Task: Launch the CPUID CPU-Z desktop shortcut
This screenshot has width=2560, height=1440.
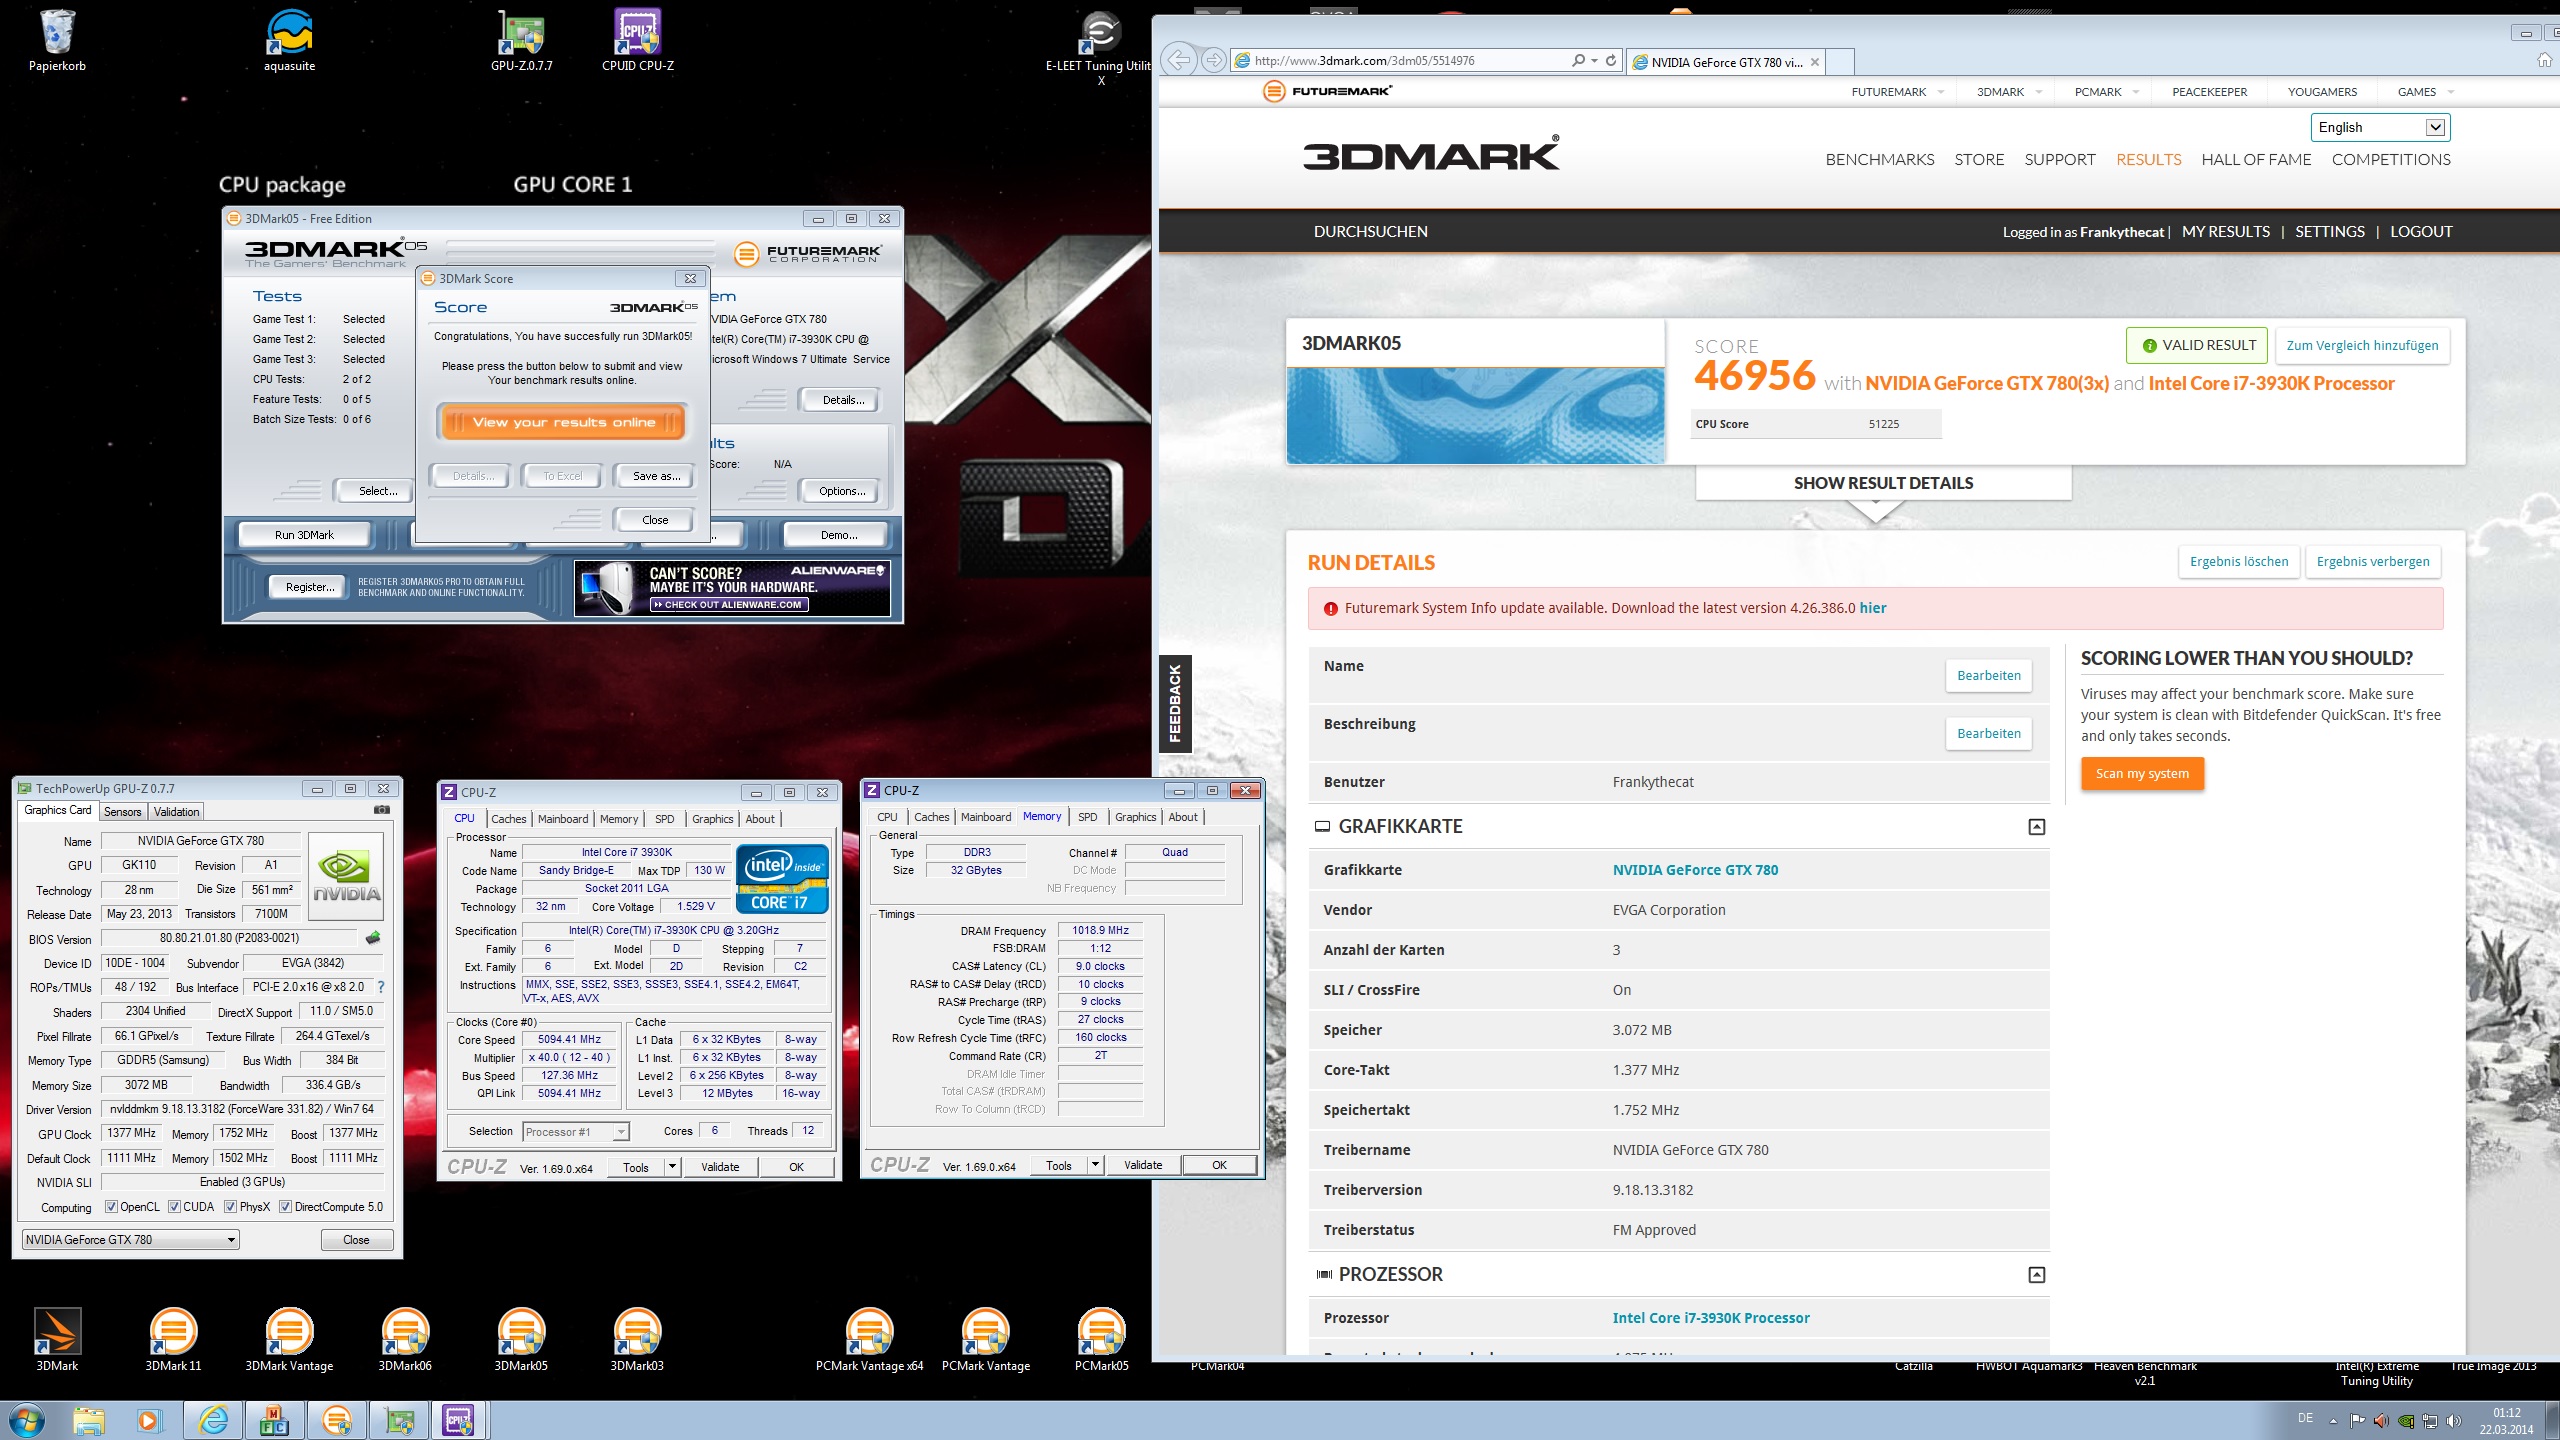Action: pos(637,40)
